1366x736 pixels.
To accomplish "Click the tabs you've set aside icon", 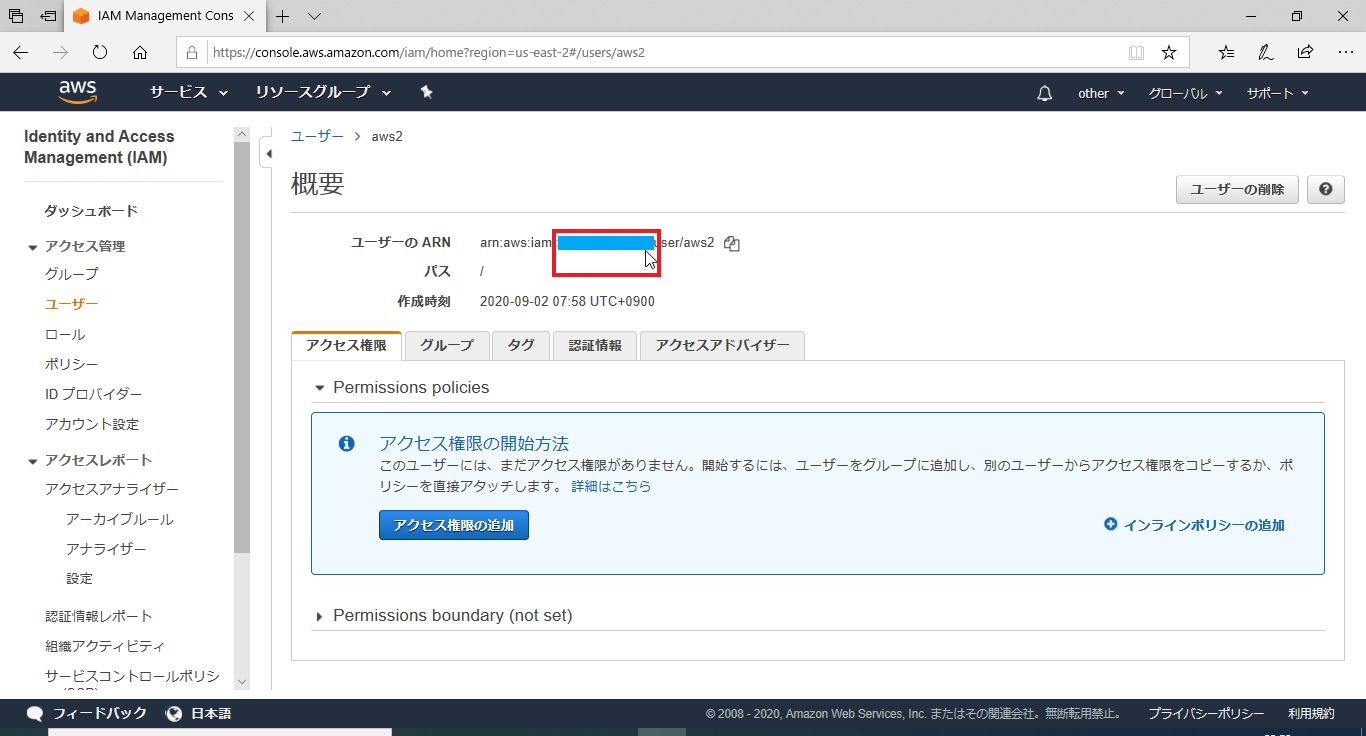I will [x=16, y=16].
